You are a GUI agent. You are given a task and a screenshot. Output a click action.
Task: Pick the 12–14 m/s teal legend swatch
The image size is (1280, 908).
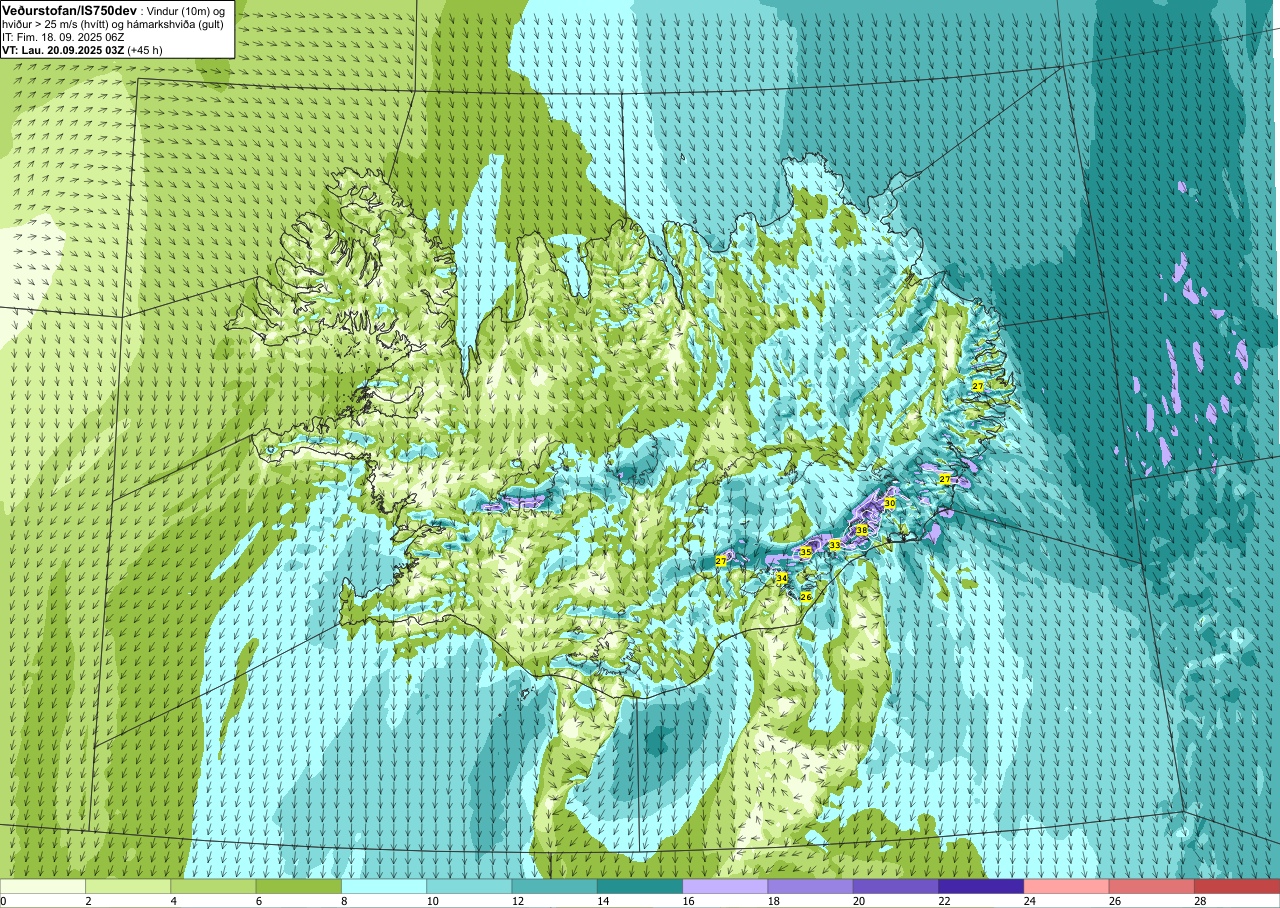pyautogui.click(x=554, y=886)
